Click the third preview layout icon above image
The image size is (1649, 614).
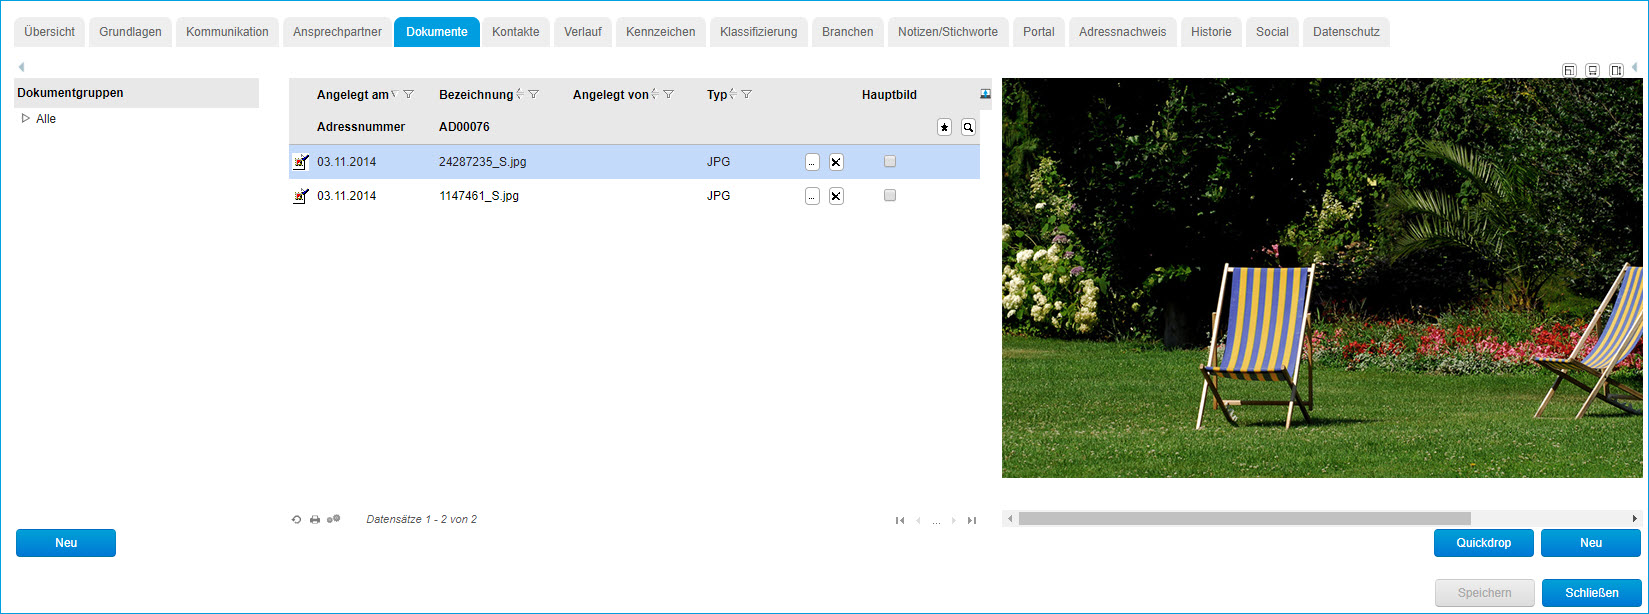(1616, 70)
